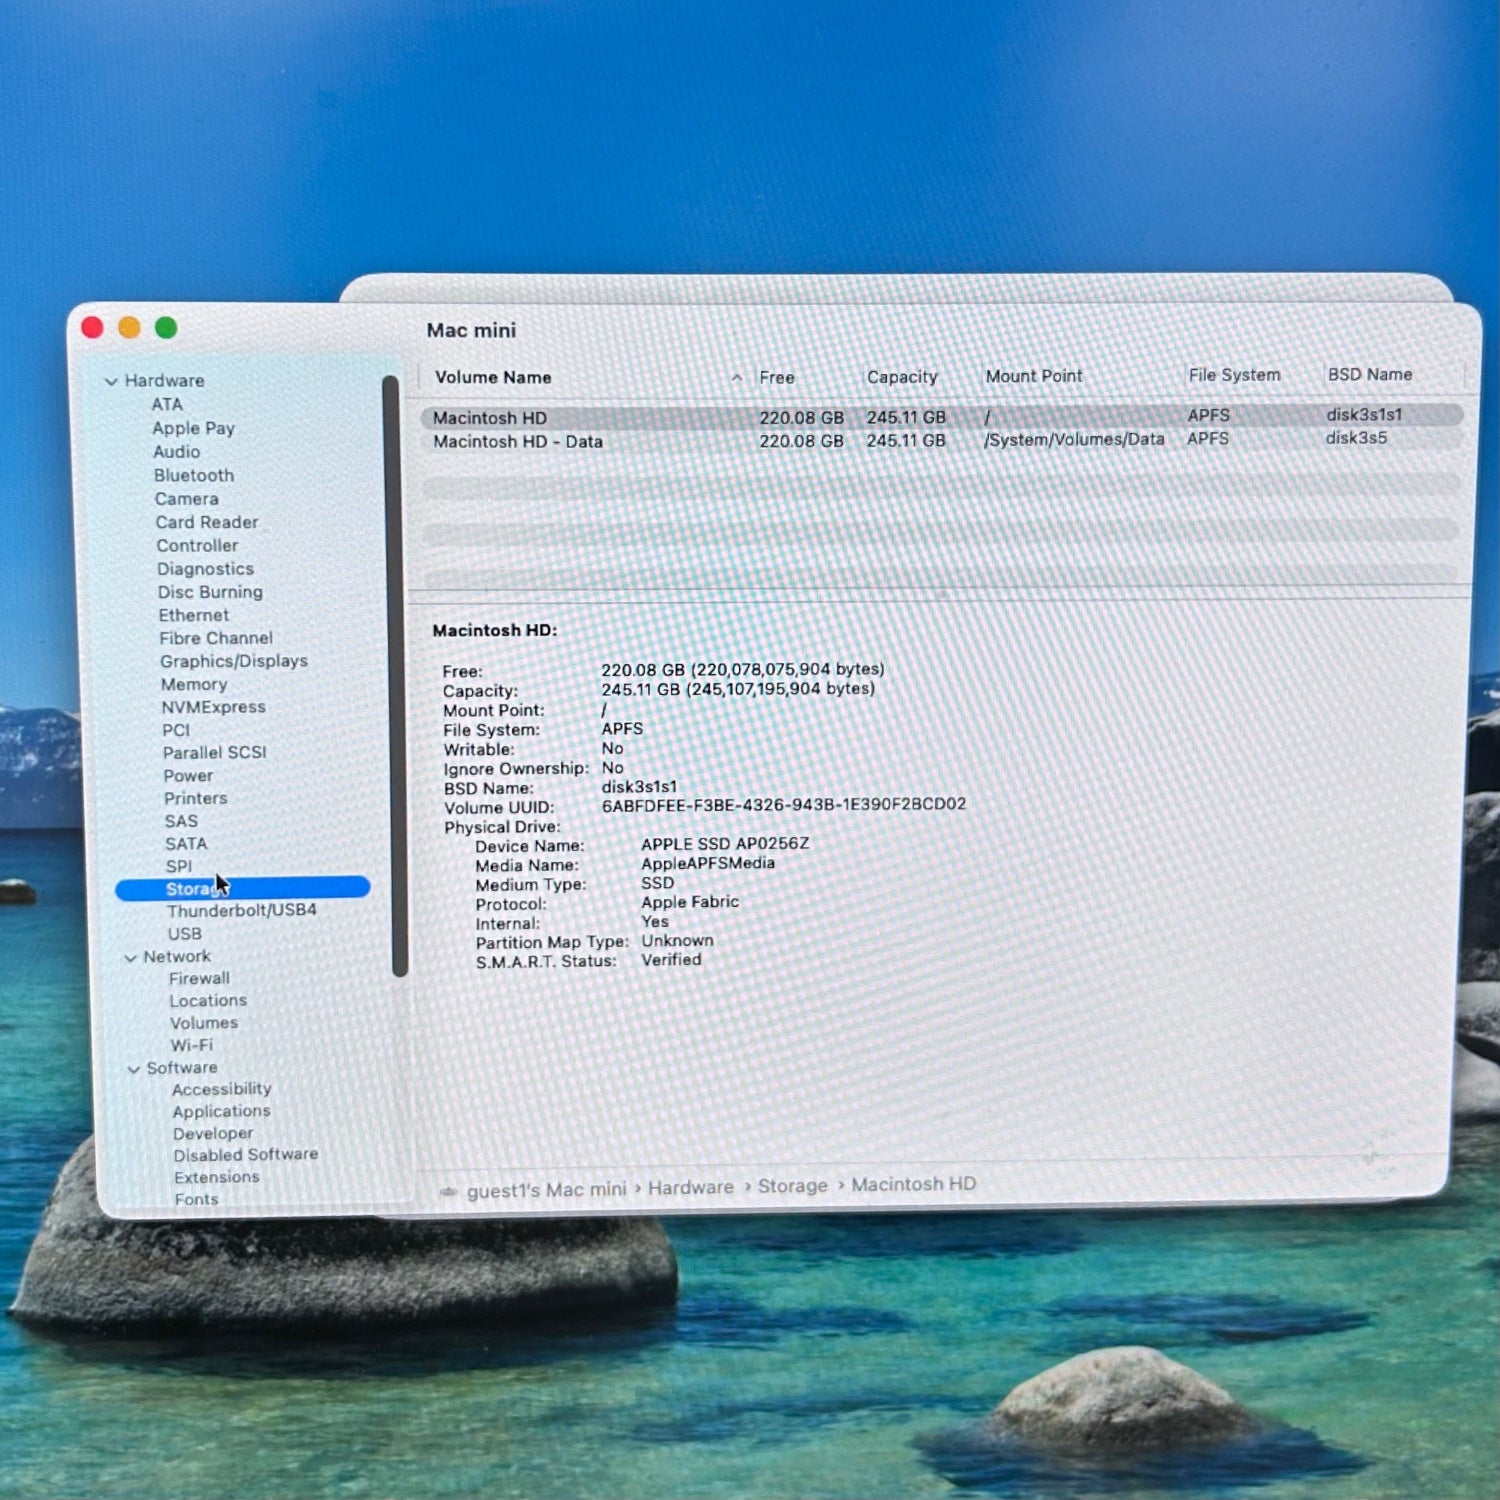The width and height of the screenshot is (1500, 1500).
Task: Collapse the Software section in sidebar
Action: coord(134,1069)
